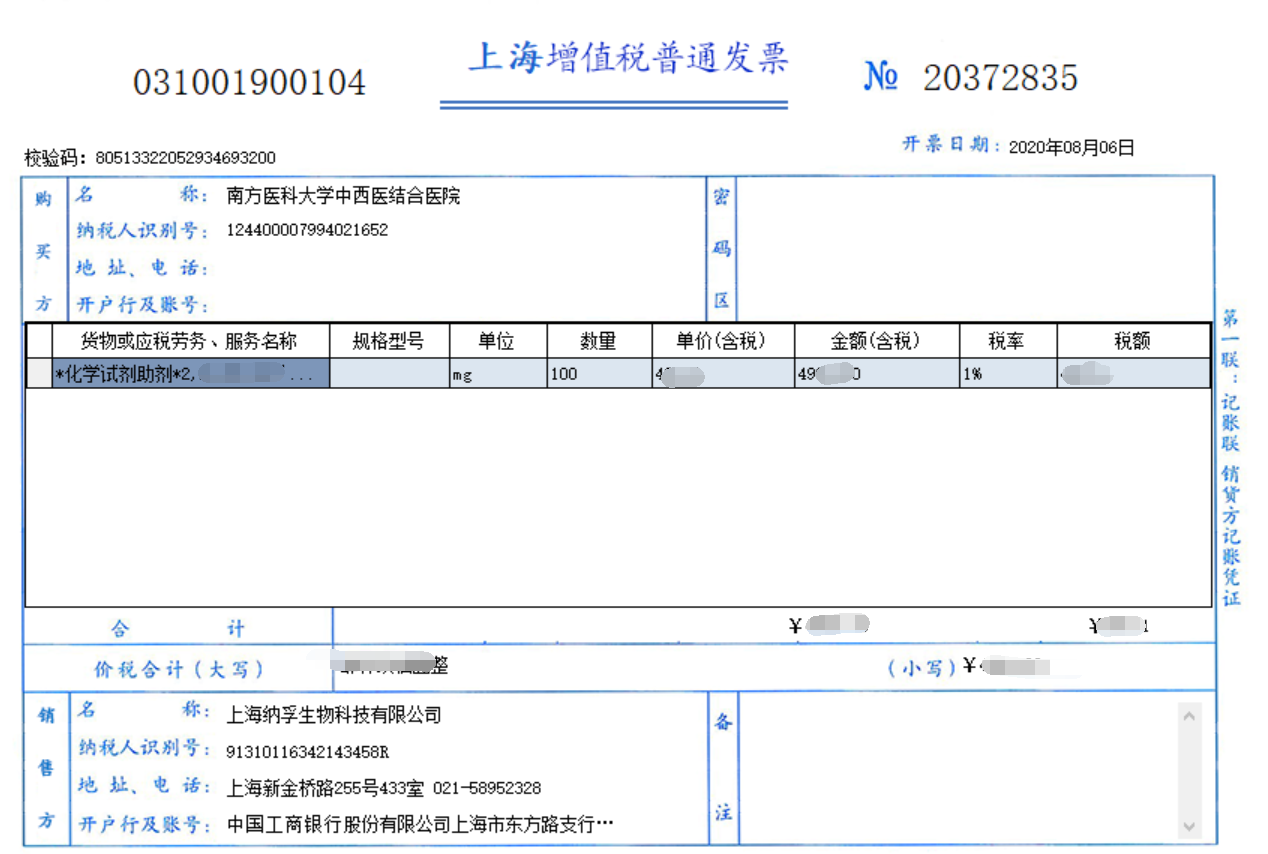Select the *化学试剂助剂 item name cell
Screen dimensions: 1268x854
point(190,374)
